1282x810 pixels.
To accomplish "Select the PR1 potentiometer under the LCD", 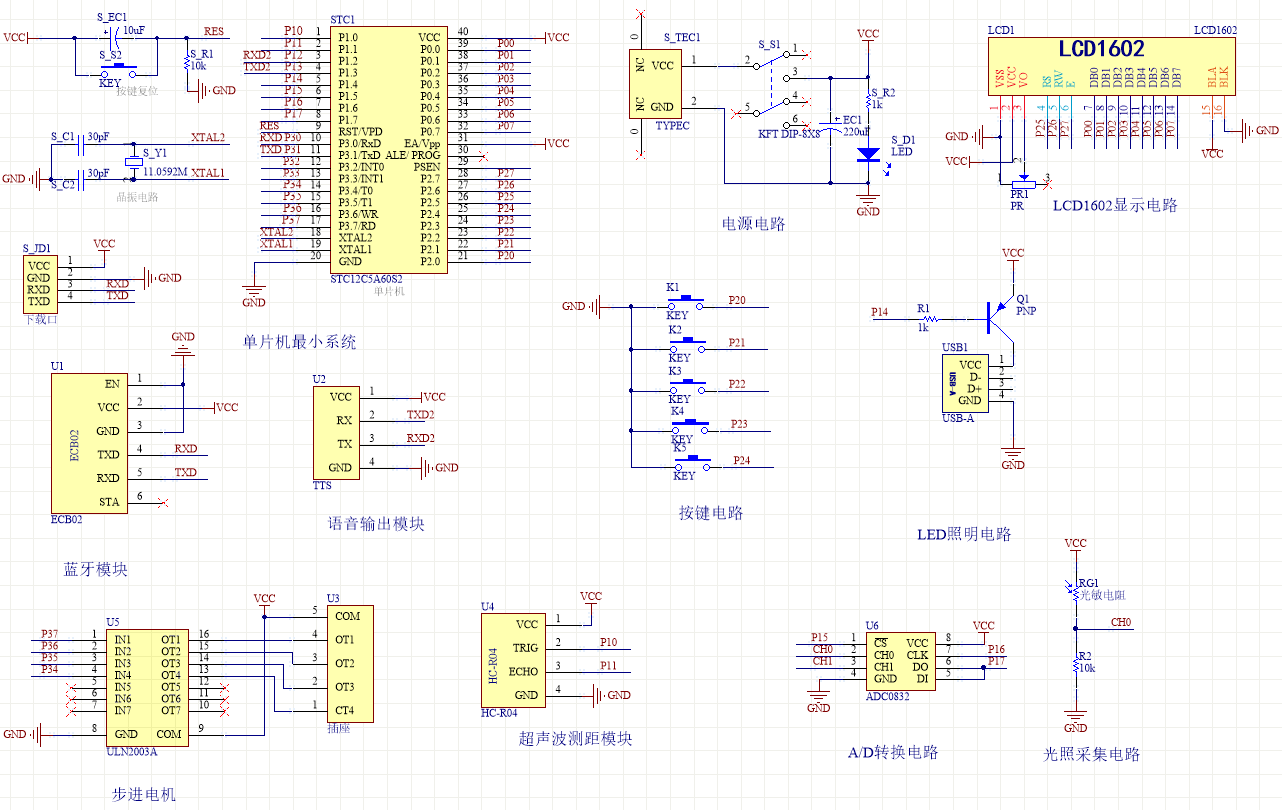I will pyautogui.click(x=1019, y=181).
